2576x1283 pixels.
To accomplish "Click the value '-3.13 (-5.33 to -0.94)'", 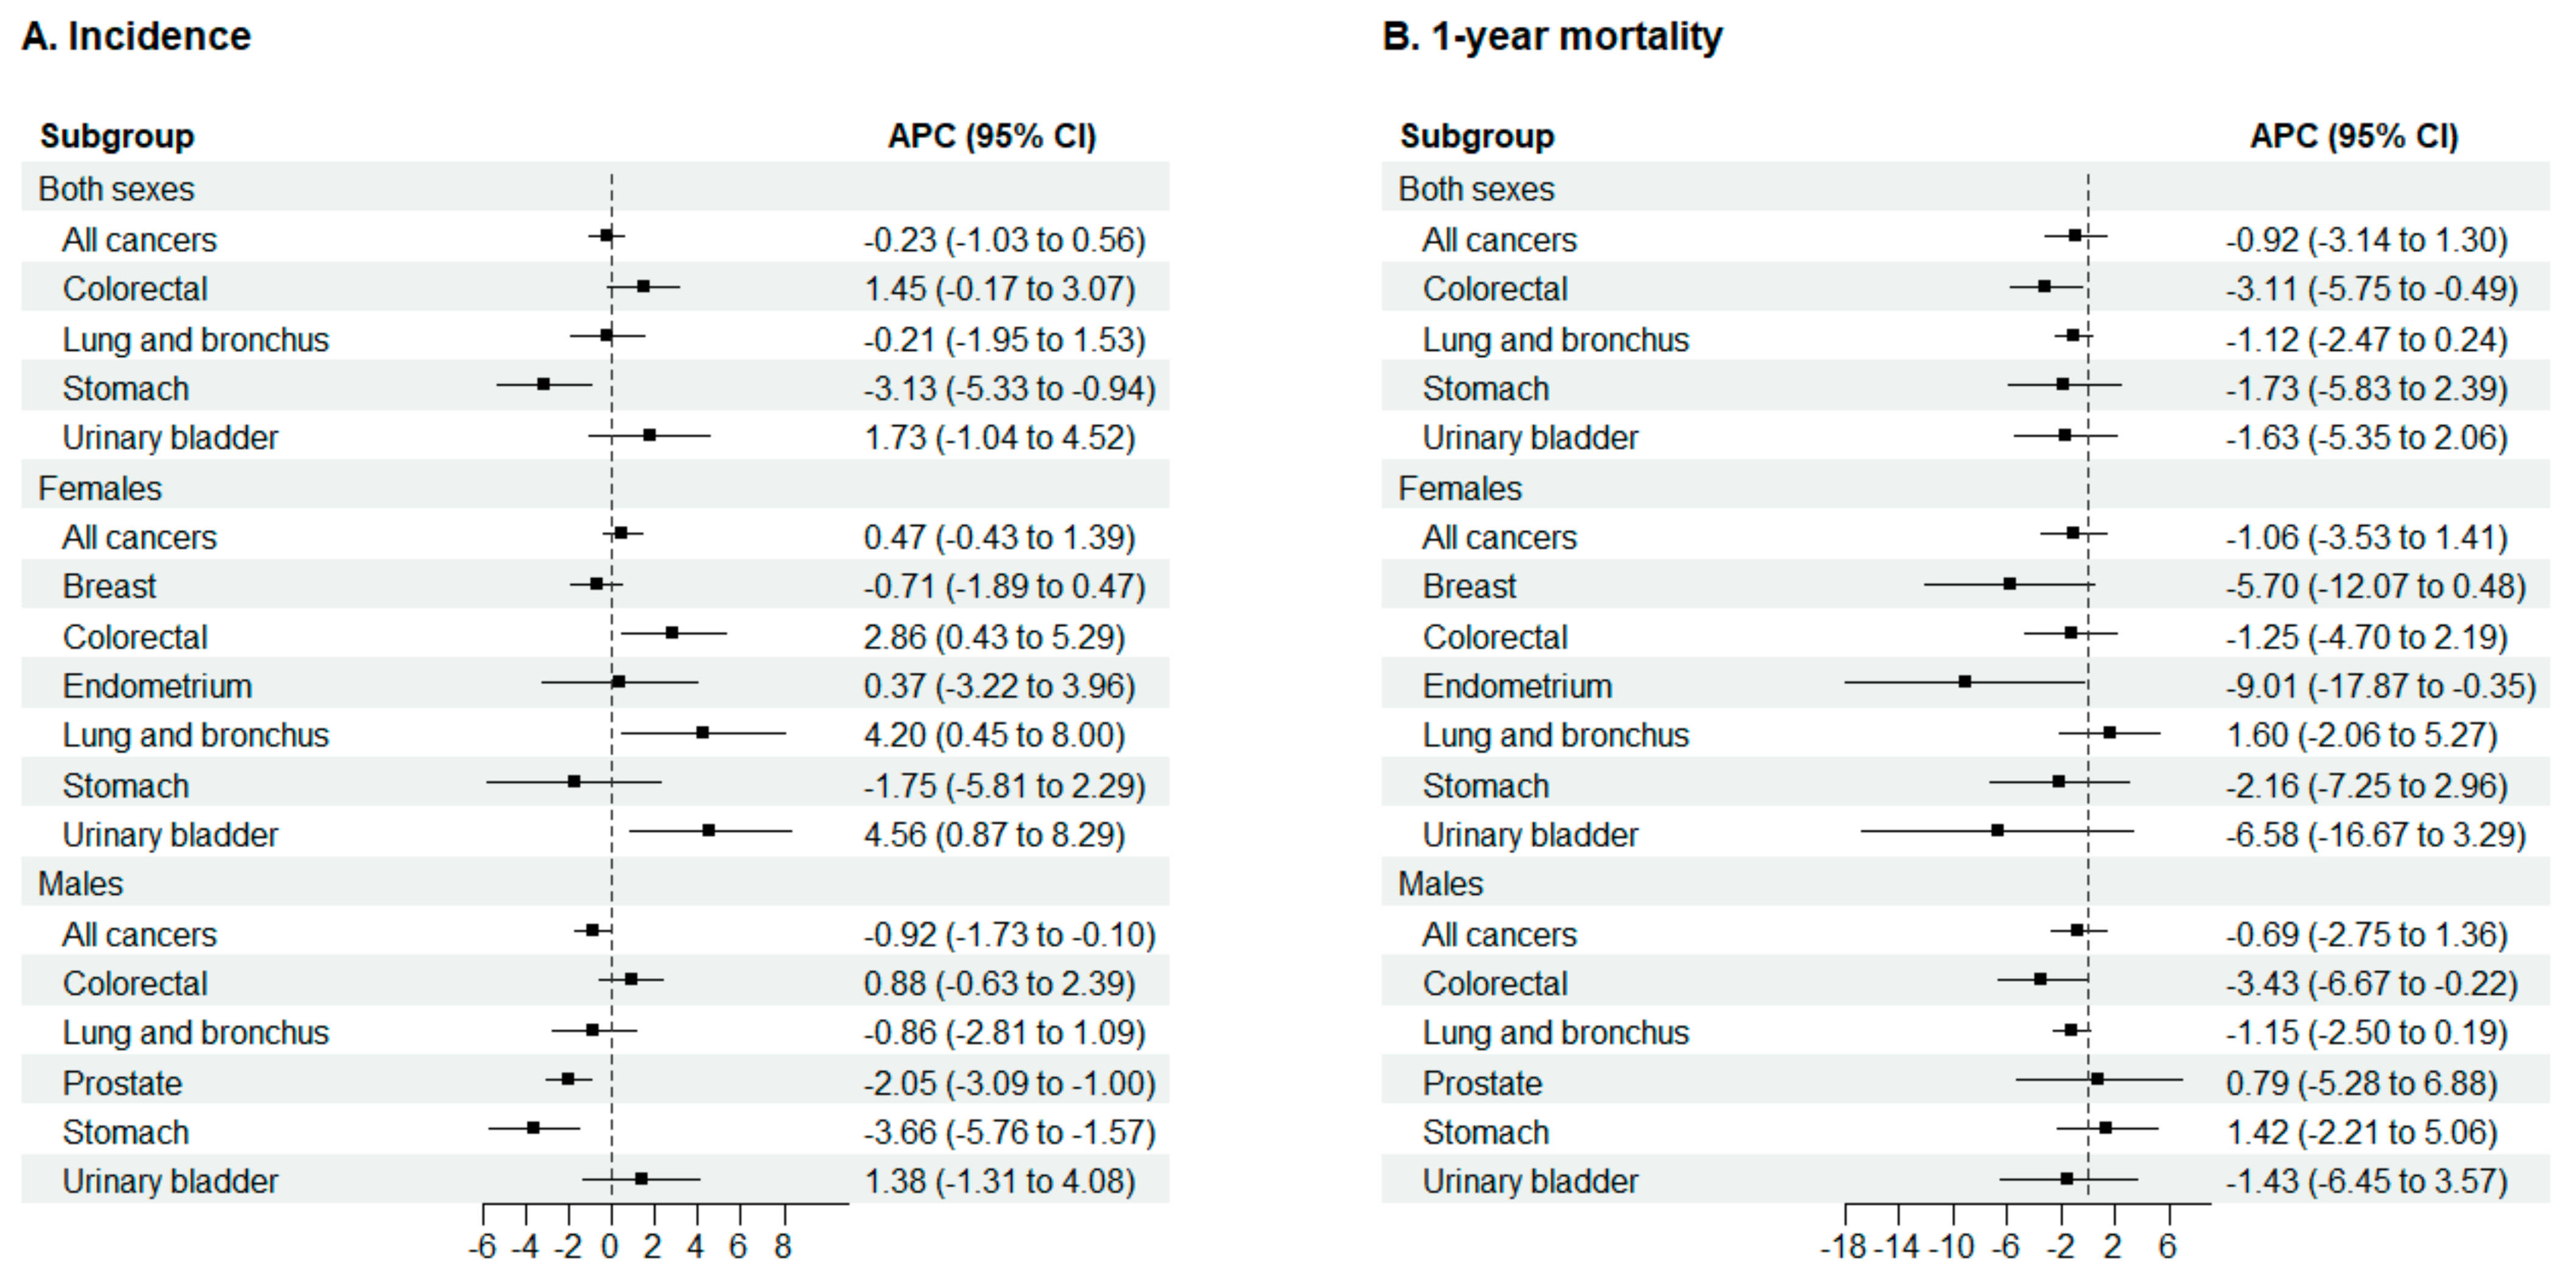I will 1009,388.
